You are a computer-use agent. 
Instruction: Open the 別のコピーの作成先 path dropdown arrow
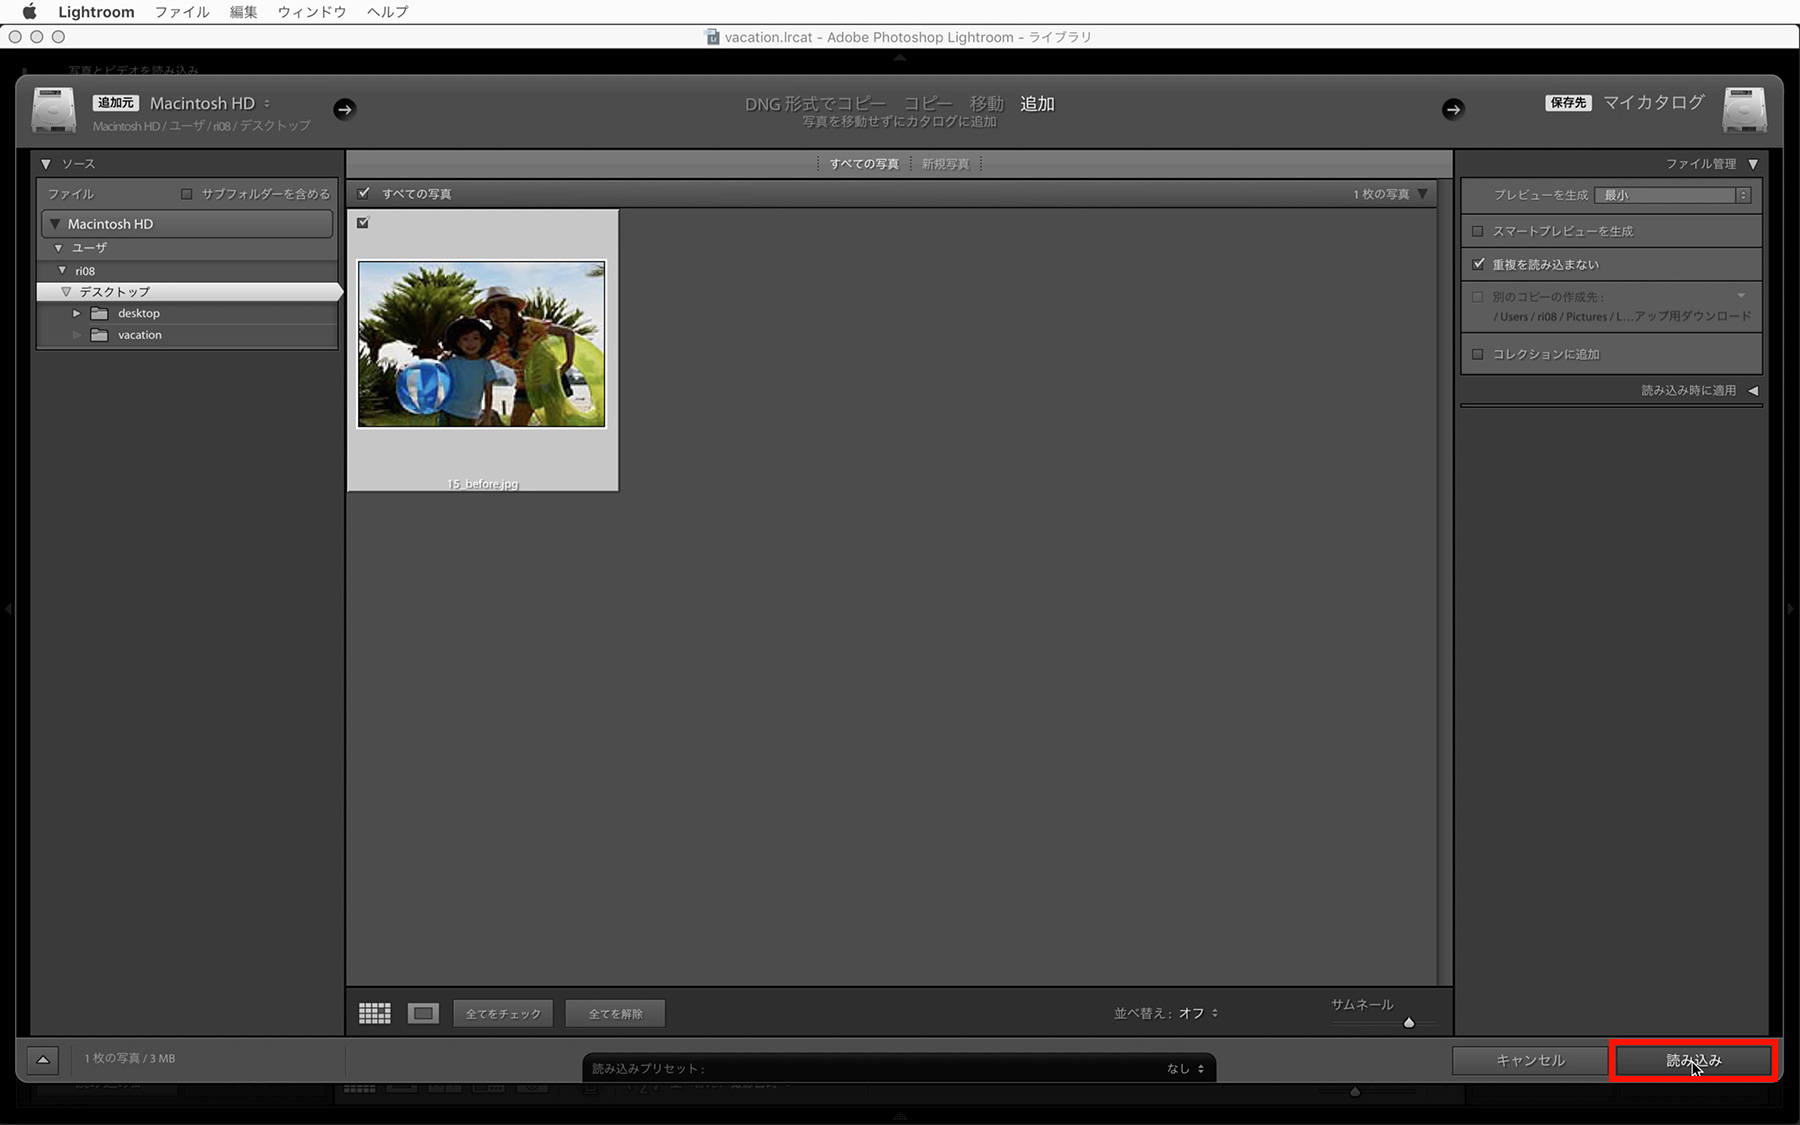[x=1741, y=296]
